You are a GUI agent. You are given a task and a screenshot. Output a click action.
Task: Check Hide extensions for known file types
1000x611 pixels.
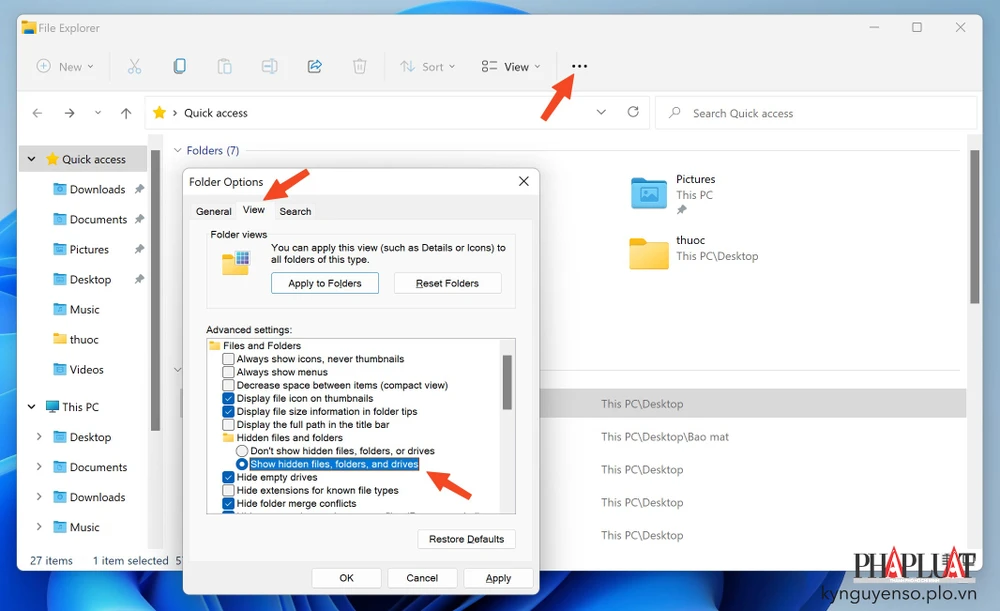[228, 491]
